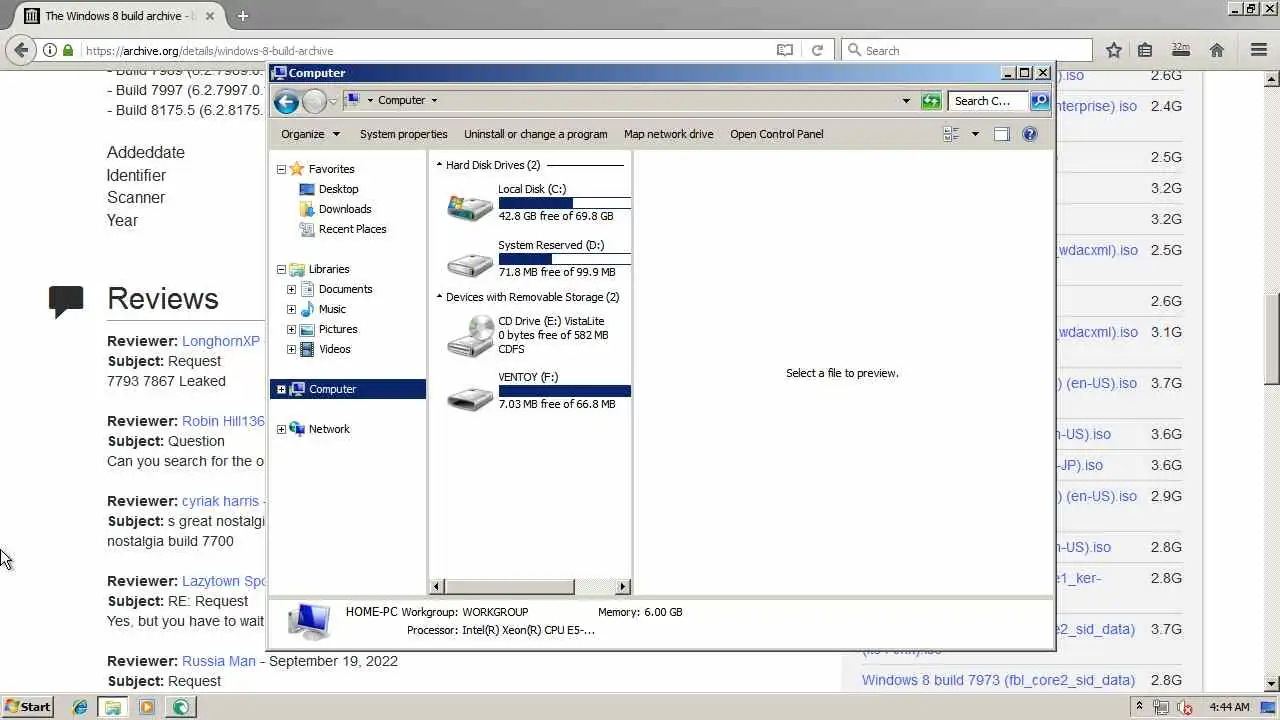Click Uninstall or change a program
1280x720 pixels.
point(535,134)
